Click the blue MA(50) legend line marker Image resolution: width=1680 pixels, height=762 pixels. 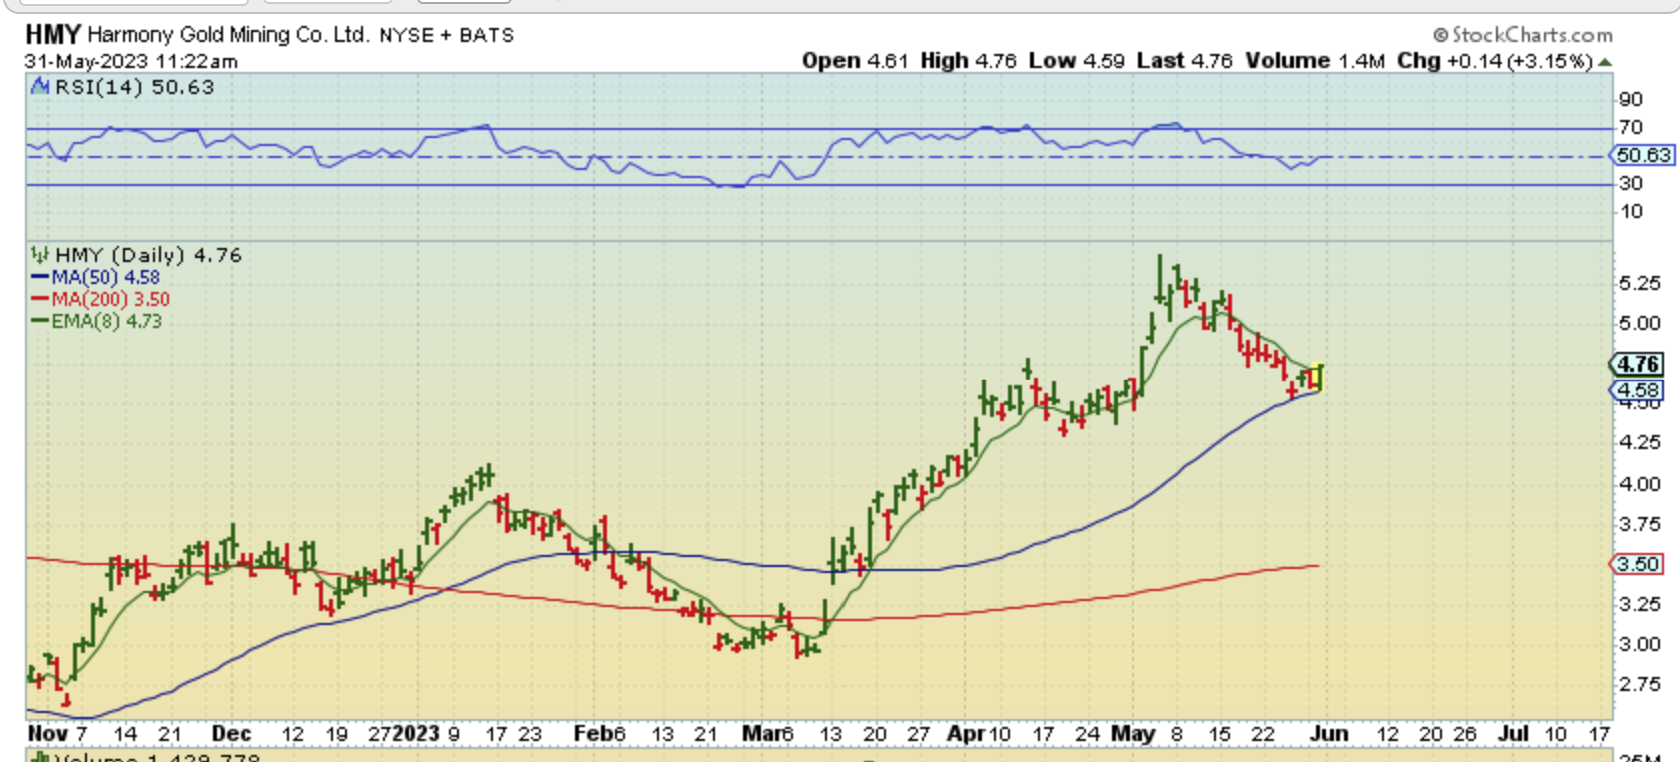click(41, 277)
